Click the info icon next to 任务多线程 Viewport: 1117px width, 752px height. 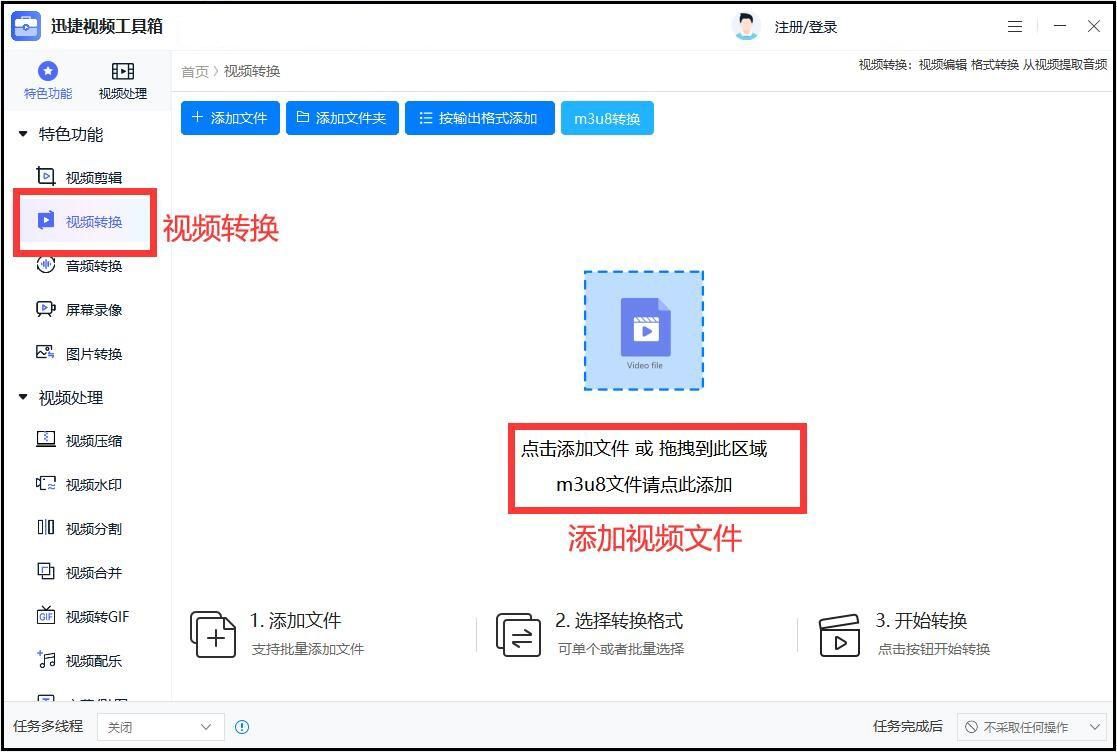coord(242,727)
